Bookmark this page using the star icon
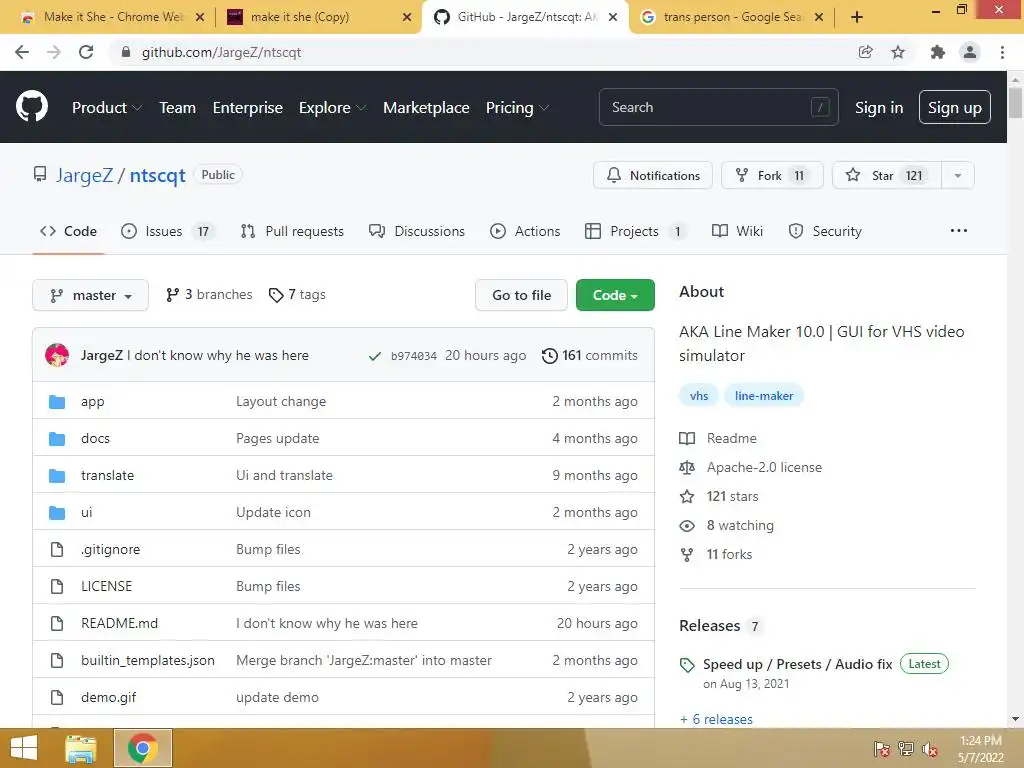1024x768 pixels. (898, 52)
